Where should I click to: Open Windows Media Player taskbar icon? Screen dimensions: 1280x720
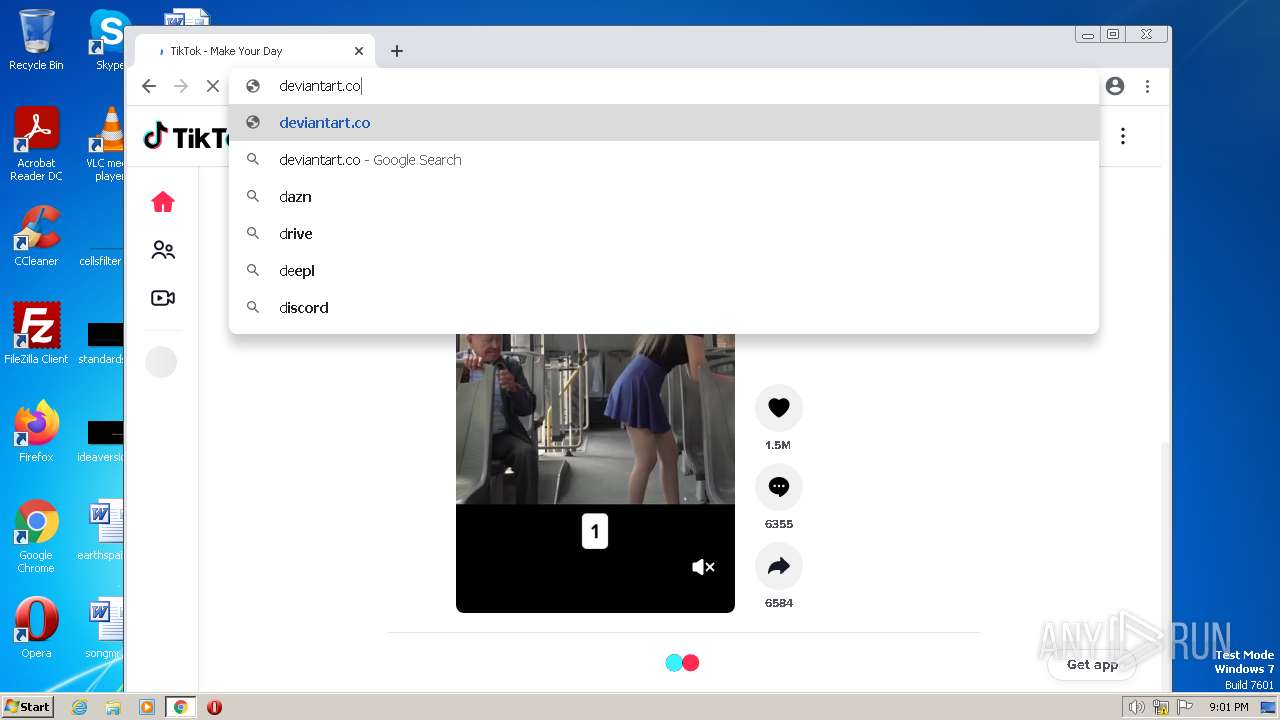coord(147,707)
